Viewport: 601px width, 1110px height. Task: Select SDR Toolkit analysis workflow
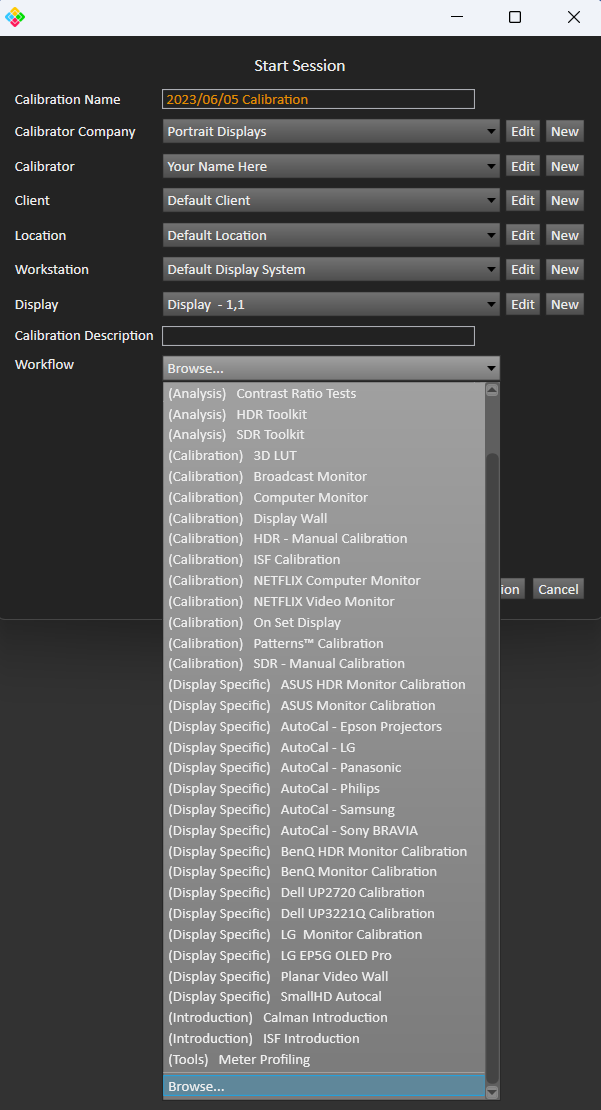[x=324, y=435]
